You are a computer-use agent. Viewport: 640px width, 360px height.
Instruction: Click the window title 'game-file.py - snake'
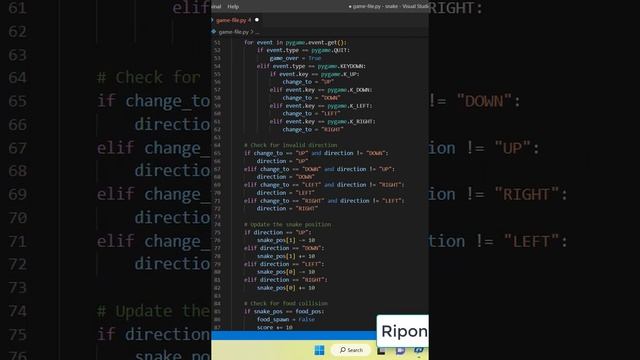[375, 7]
